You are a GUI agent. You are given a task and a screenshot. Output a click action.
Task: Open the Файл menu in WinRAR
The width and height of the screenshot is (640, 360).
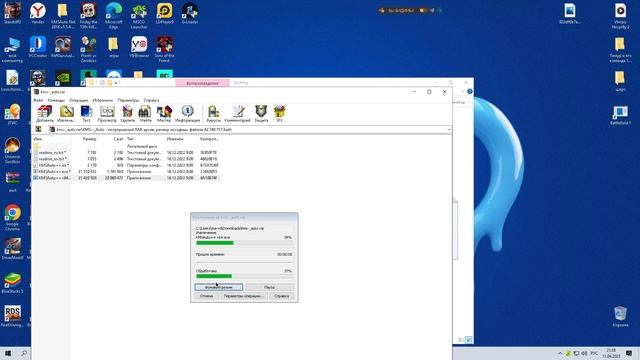click(x=38, y=100)
